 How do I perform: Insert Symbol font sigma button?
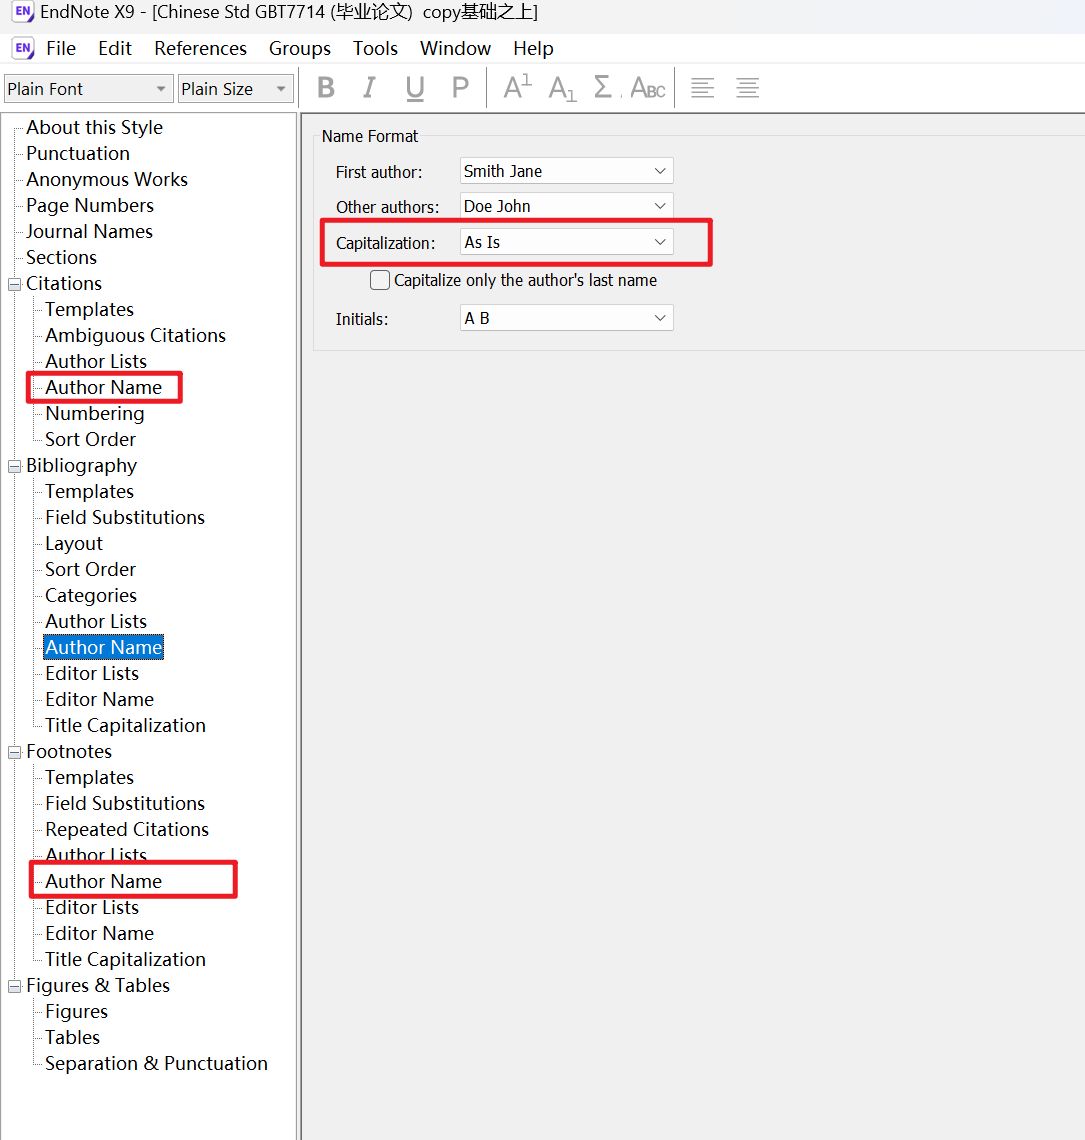[603, 87]
